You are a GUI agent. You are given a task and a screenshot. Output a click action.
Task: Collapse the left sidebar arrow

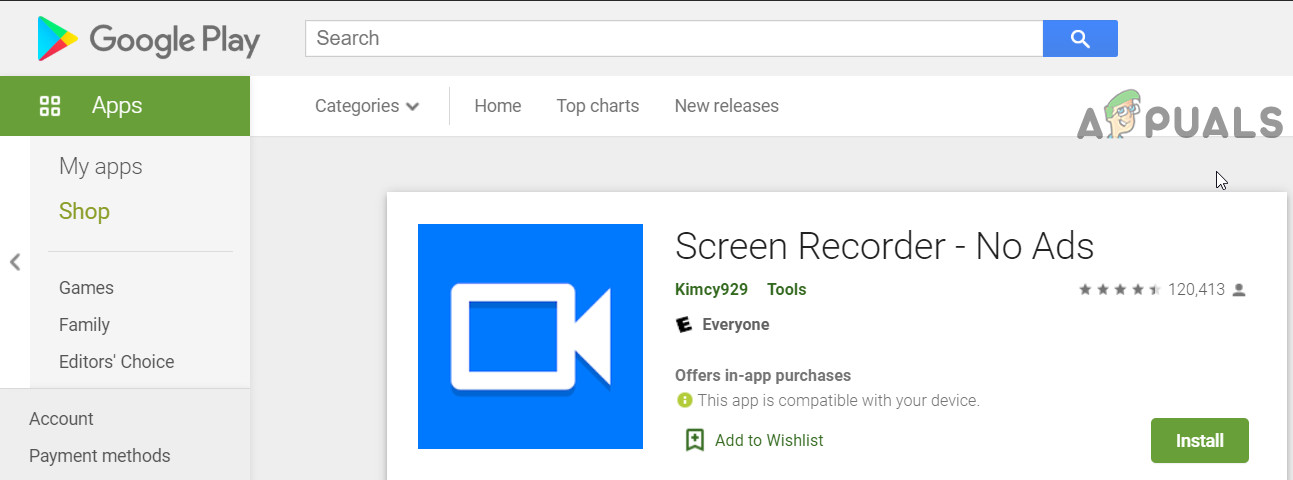click(15, 262)
